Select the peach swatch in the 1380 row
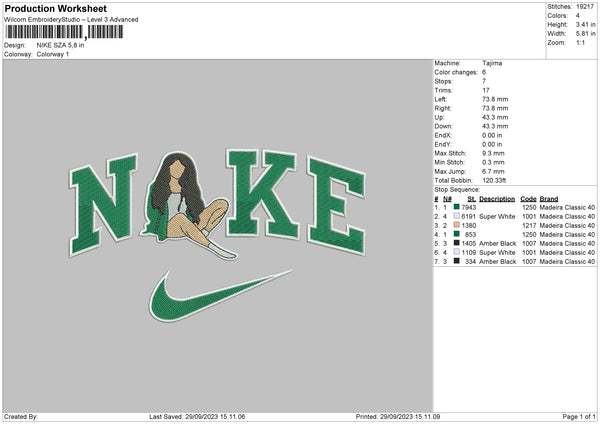 (457, 225)
